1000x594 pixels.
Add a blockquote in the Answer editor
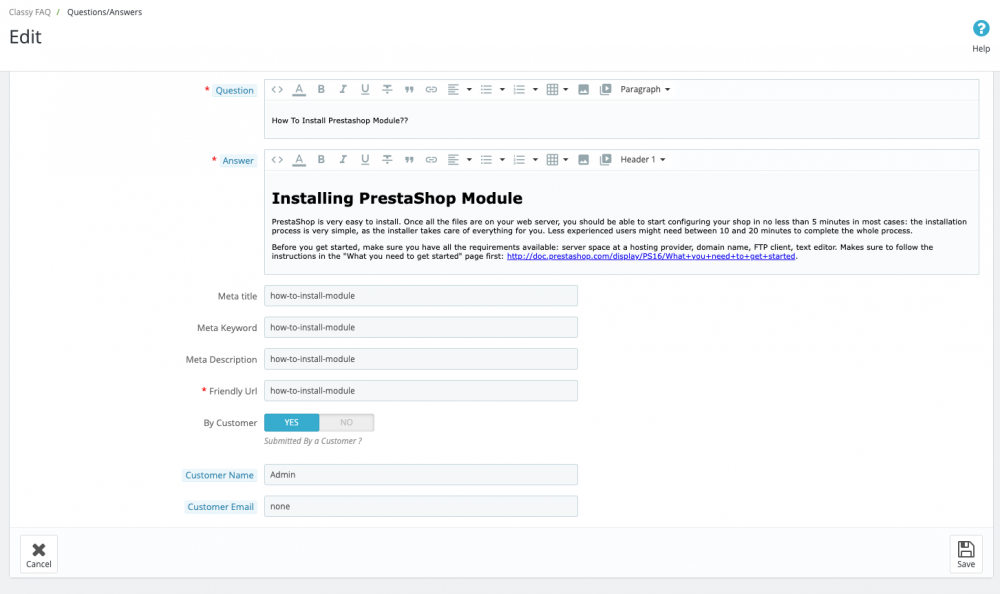(409, 159)
